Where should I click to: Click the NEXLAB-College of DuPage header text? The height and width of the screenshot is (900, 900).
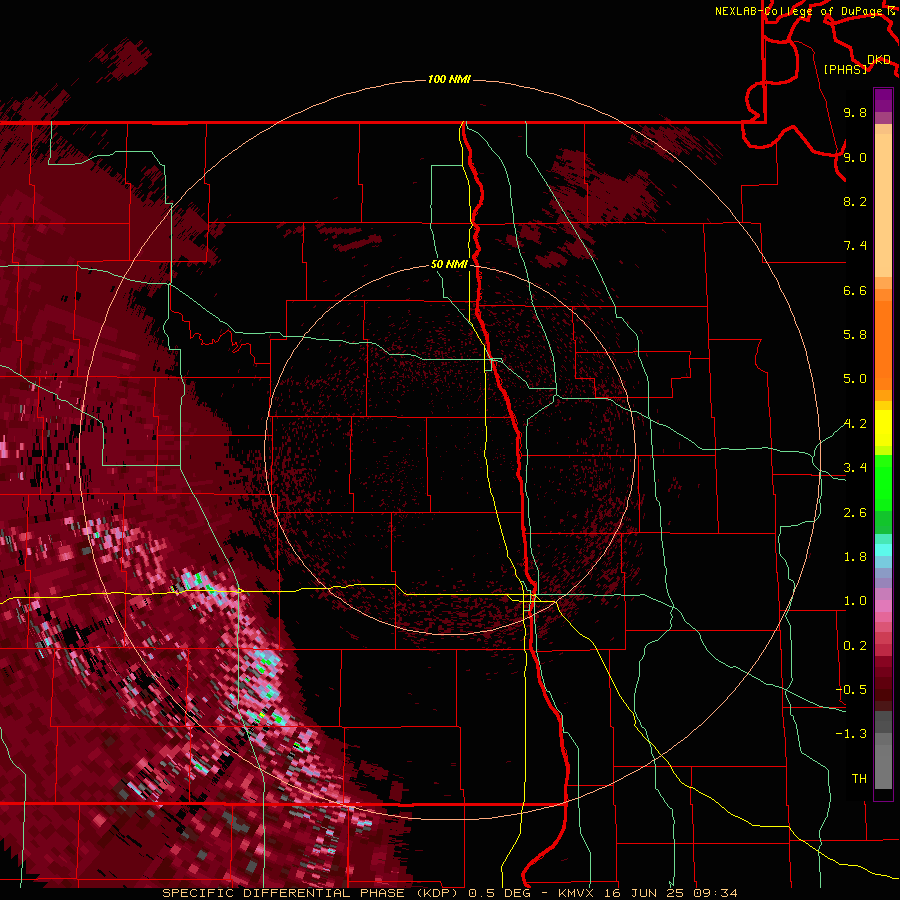pos(800,11)
